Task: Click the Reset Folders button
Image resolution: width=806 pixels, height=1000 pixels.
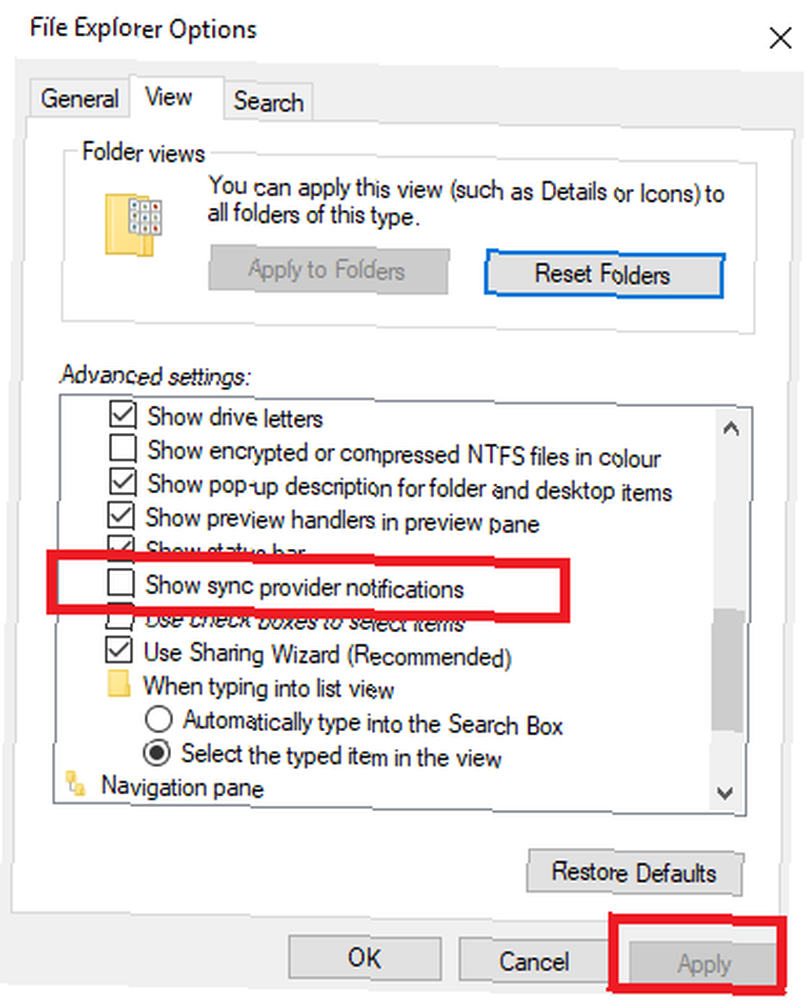Action: pos(604,274)
